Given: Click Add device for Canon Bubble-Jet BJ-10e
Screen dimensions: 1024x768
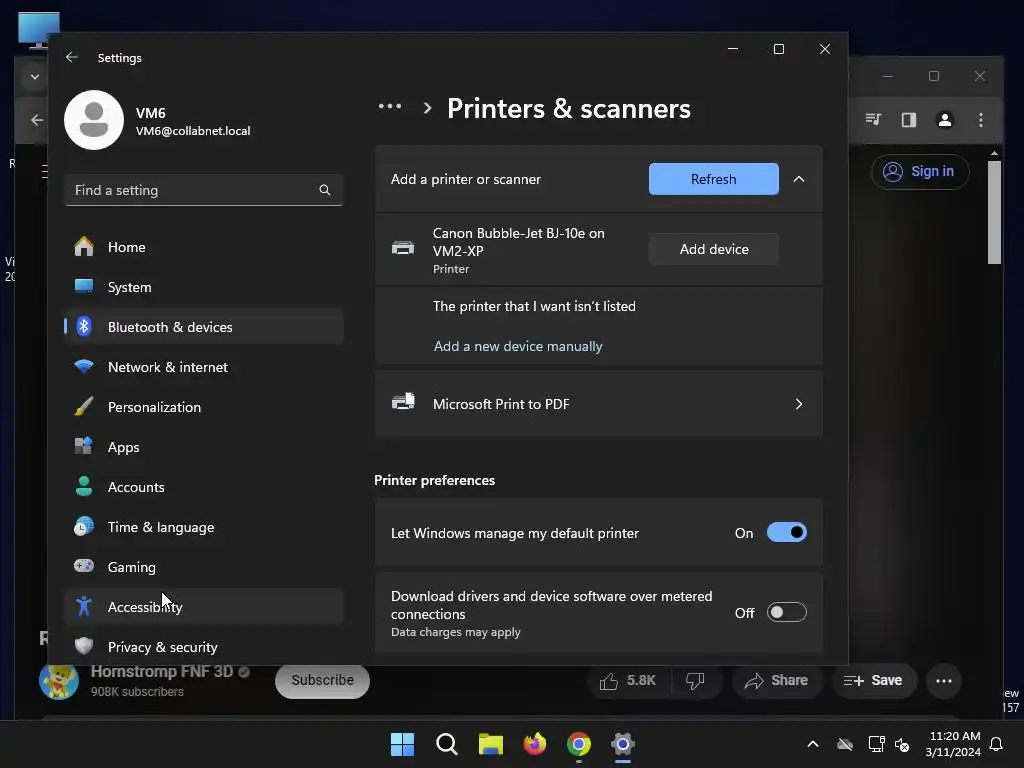Looking at the screenshot, I should click(x=713, y=249).
